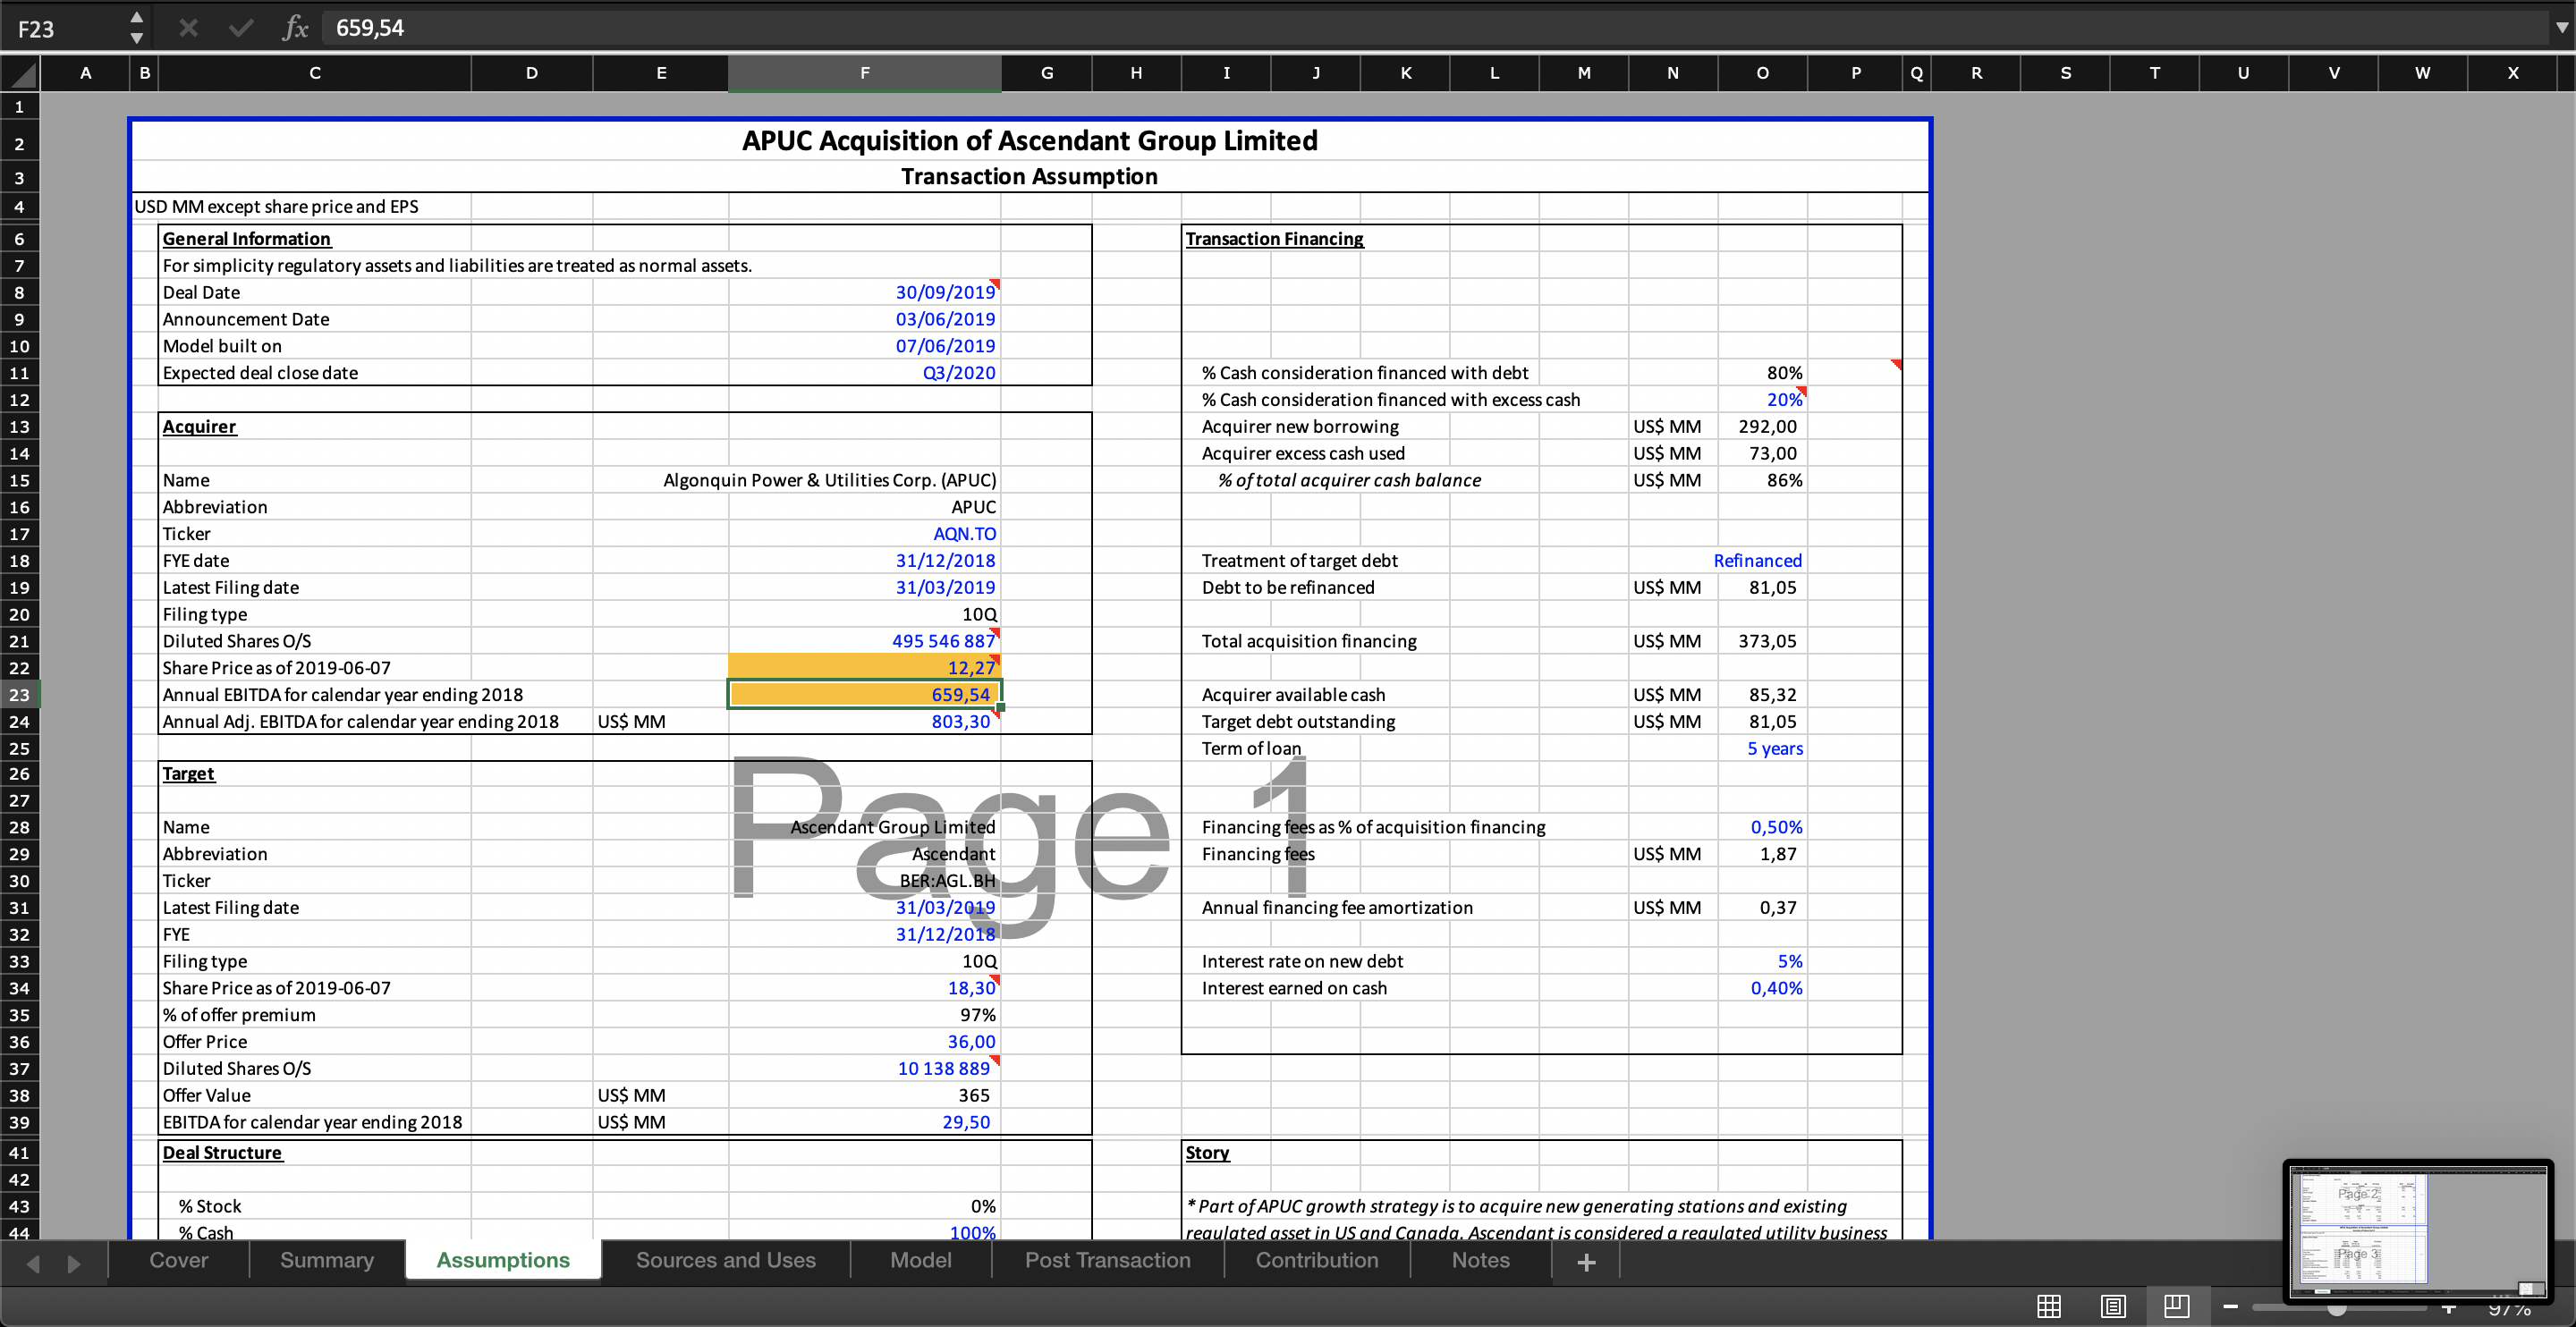Select the Assumptions sheet tab
This screenshot has height=1327, width=2576.
tap(503, 1260)
